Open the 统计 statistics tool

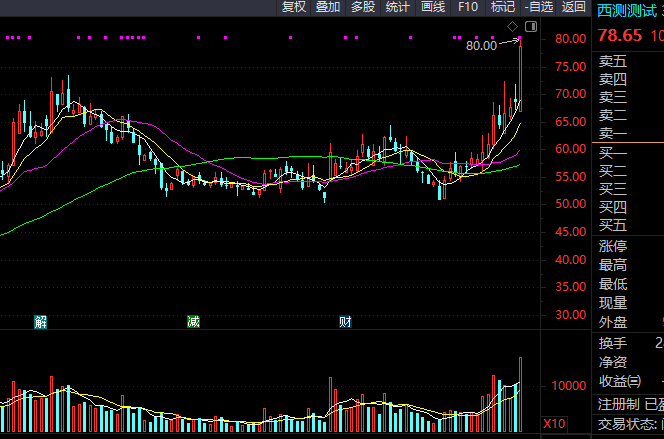[x=398, y=7]
